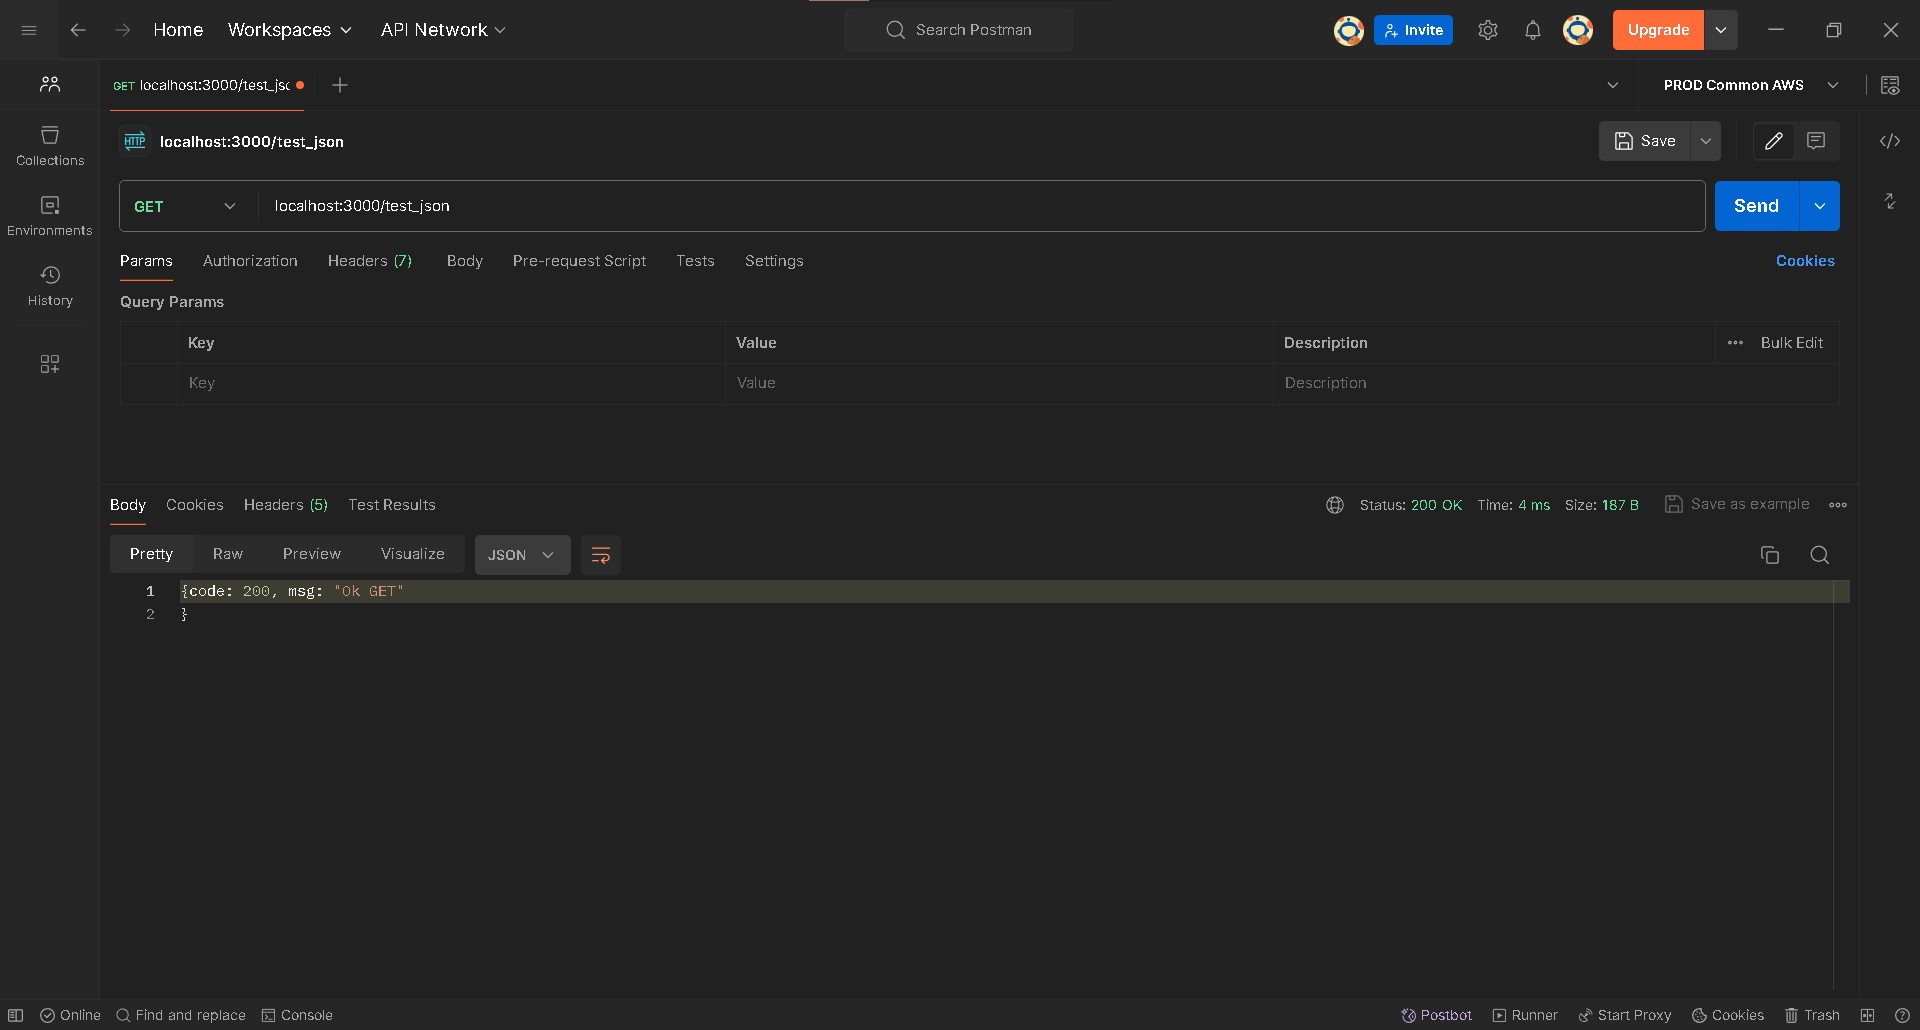This screenshot has width=1920, height=1030.
Task: Copy the response body with copy icon
Action: tap(1769, 555)
